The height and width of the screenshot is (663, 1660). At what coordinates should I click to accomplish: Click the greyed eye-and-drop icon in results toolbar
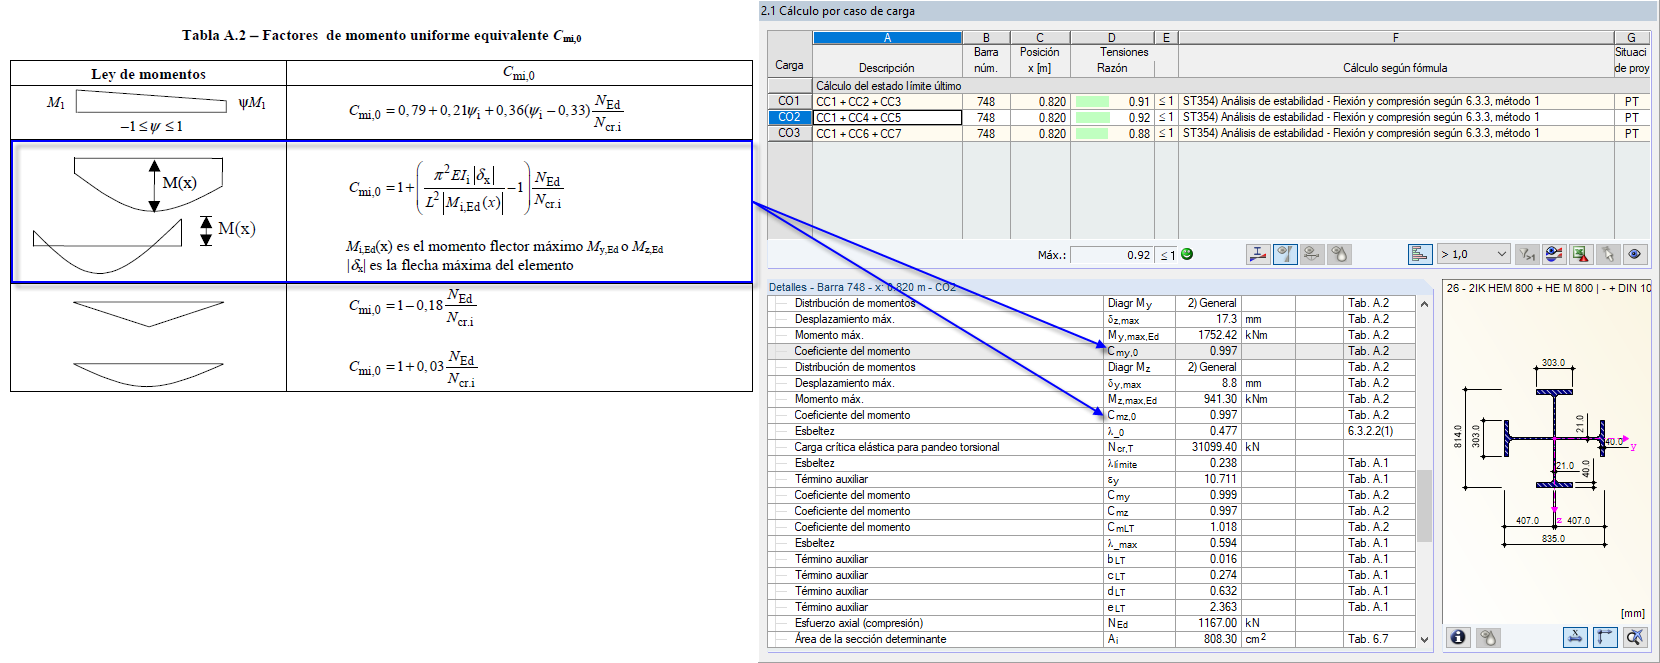pos(1339,254)
